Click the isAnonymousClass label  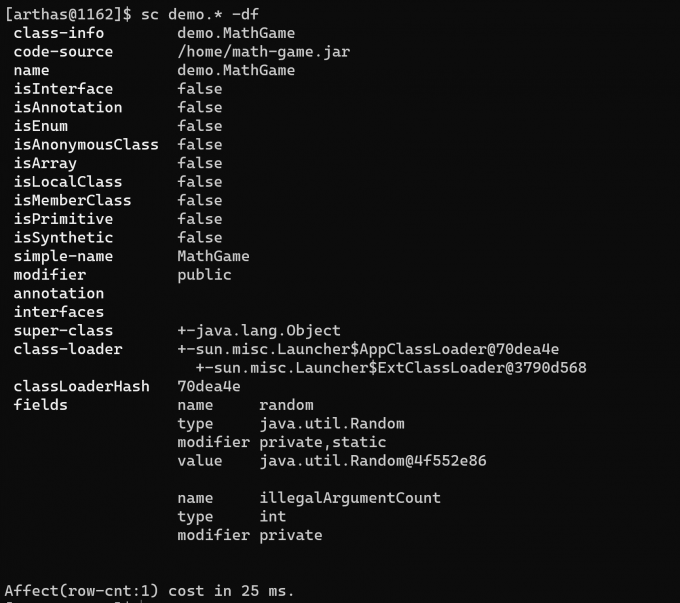tap(86, 145)
